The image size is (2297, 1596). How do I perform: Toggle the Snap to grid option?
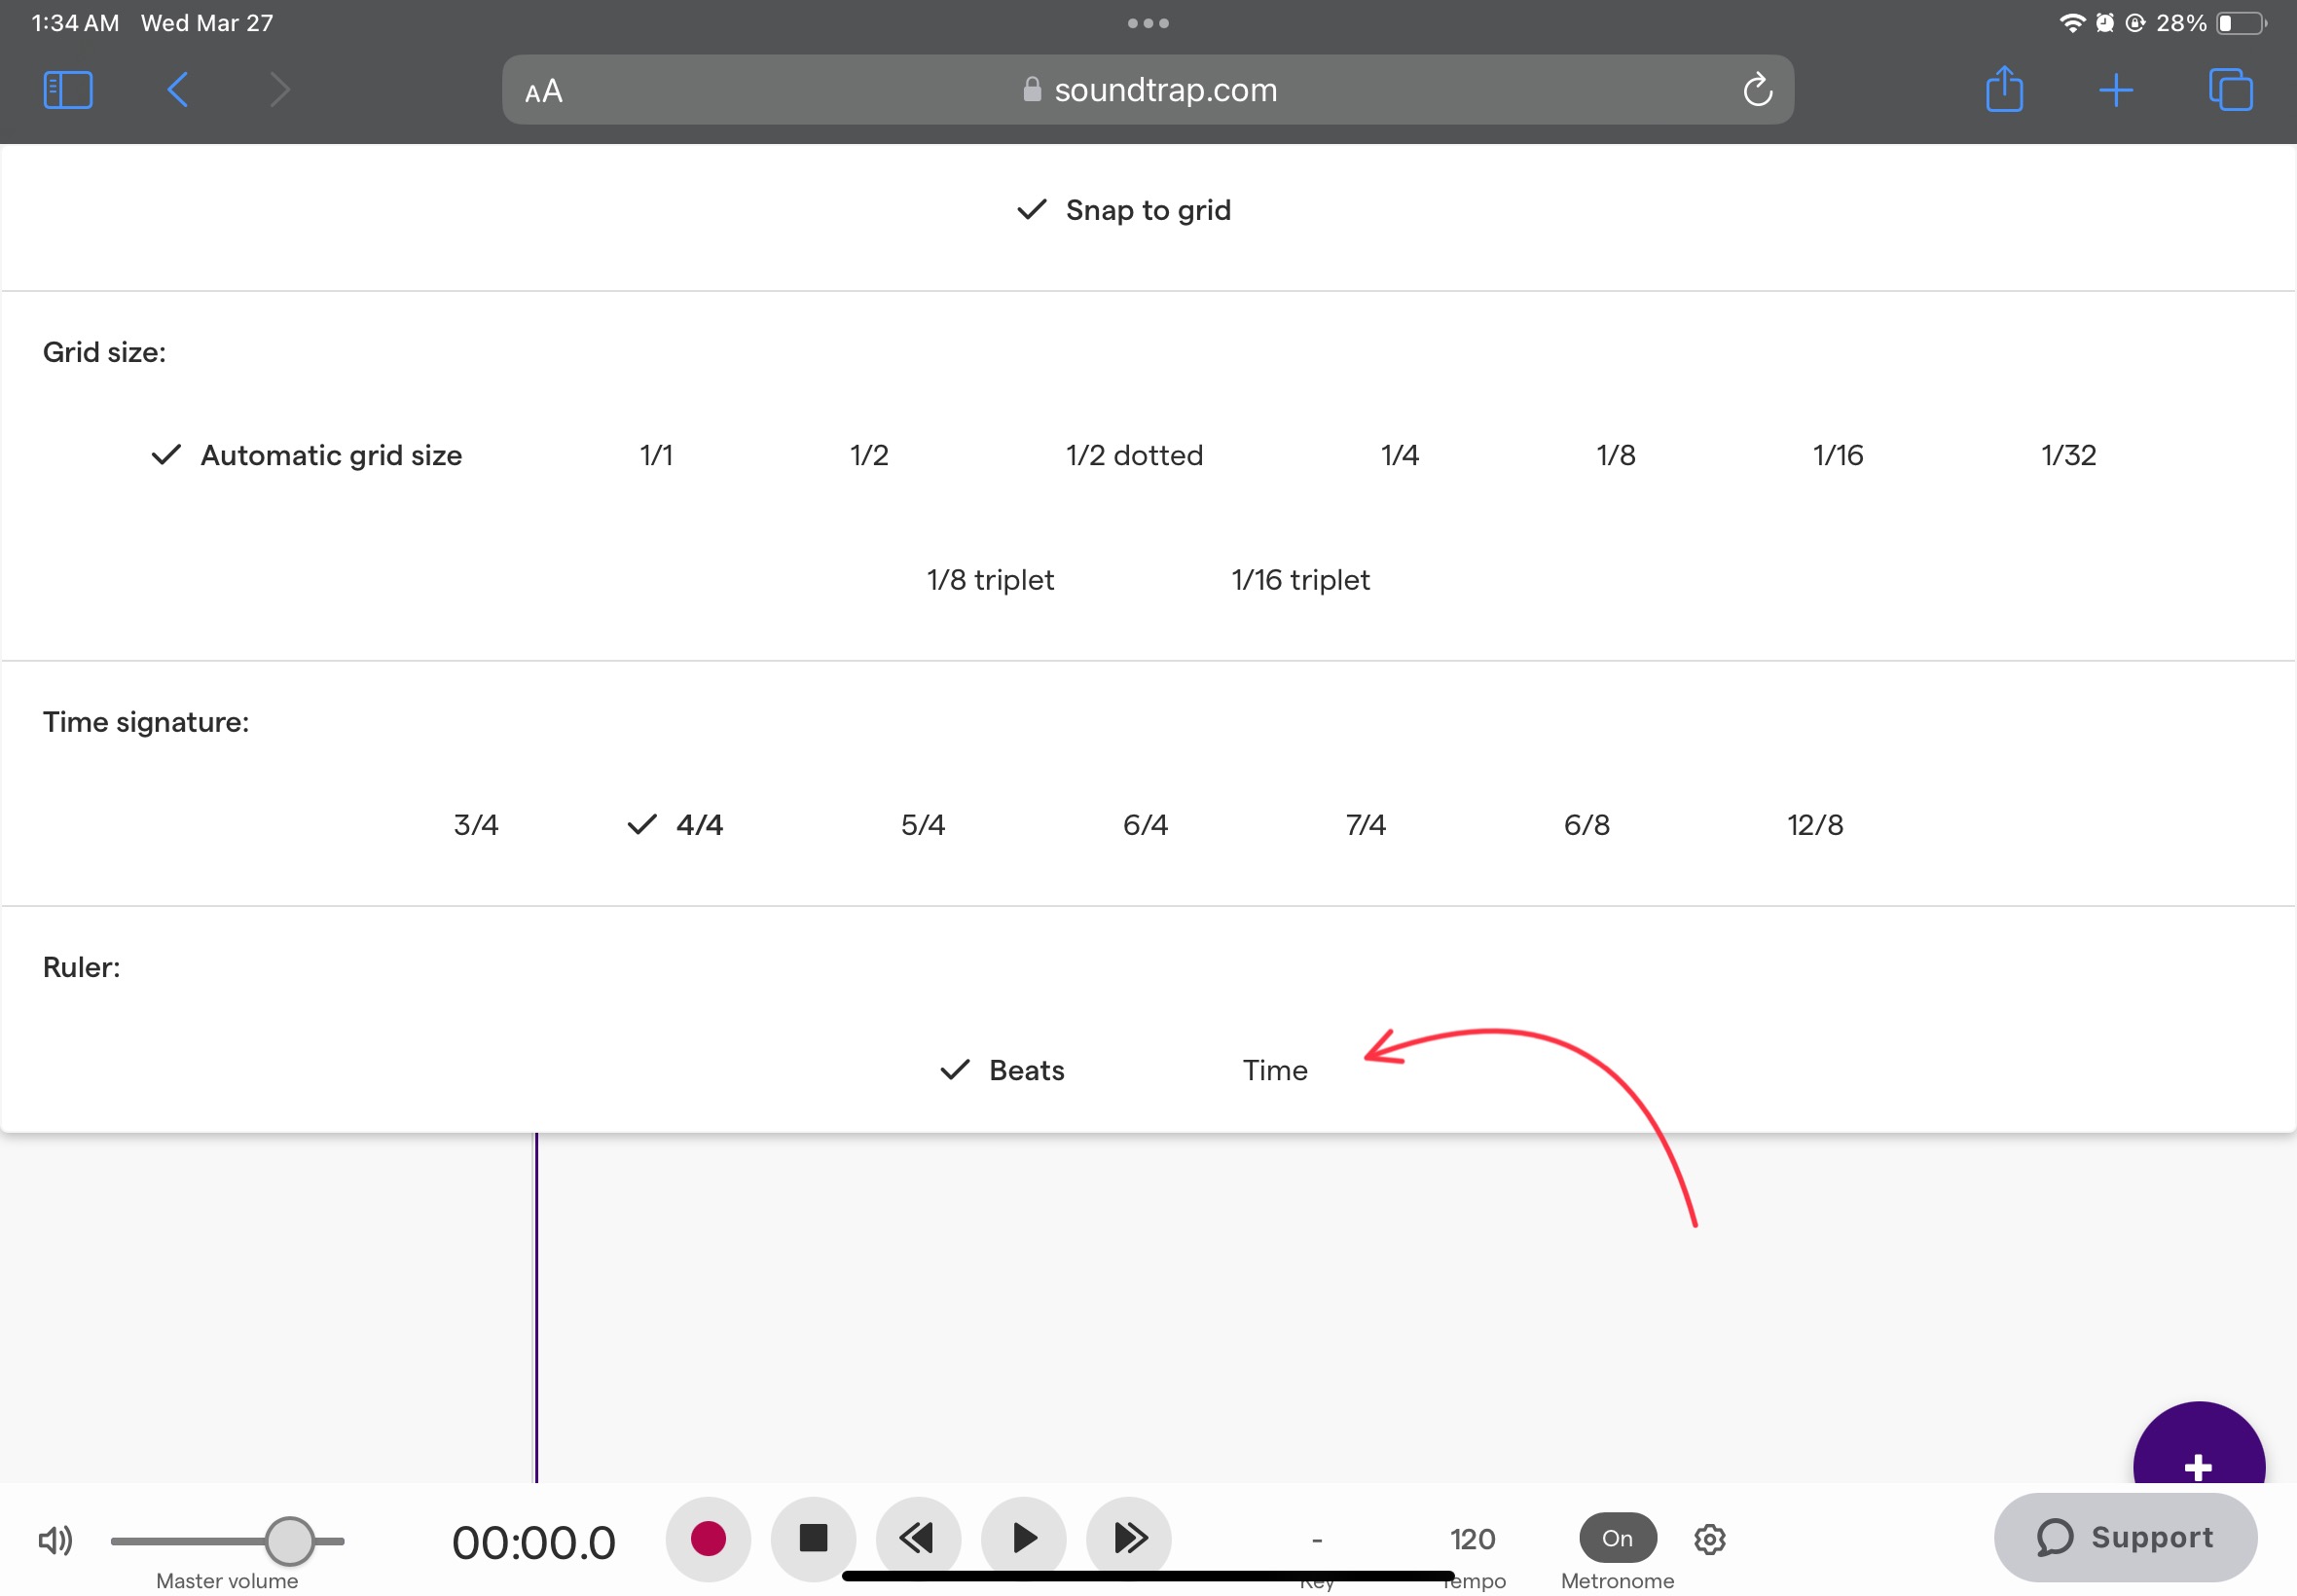pos(1124,210)
